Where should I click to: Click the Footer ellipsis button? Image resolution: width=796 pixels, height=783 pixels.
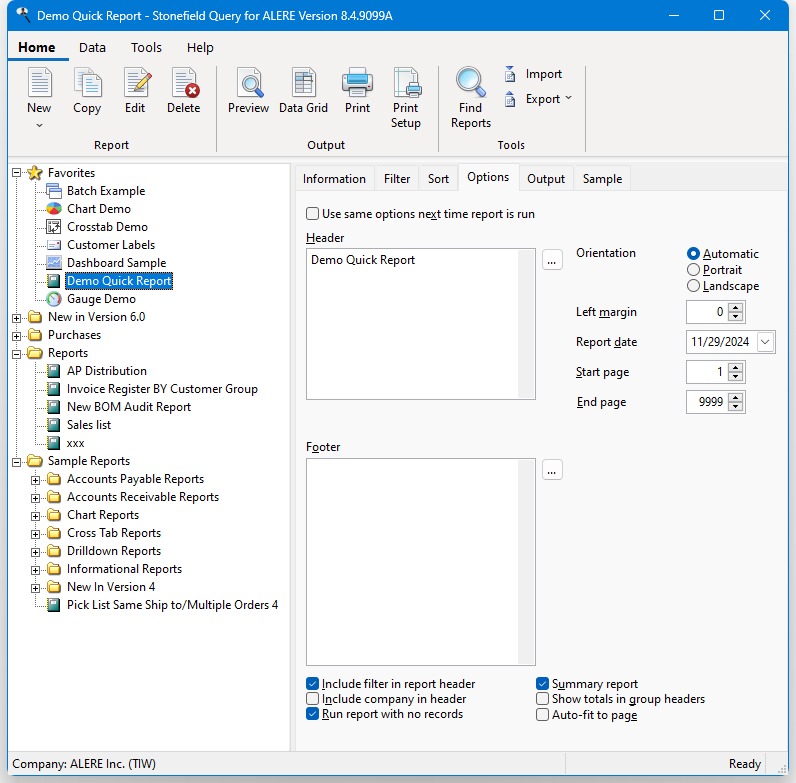tap(552, 470)
